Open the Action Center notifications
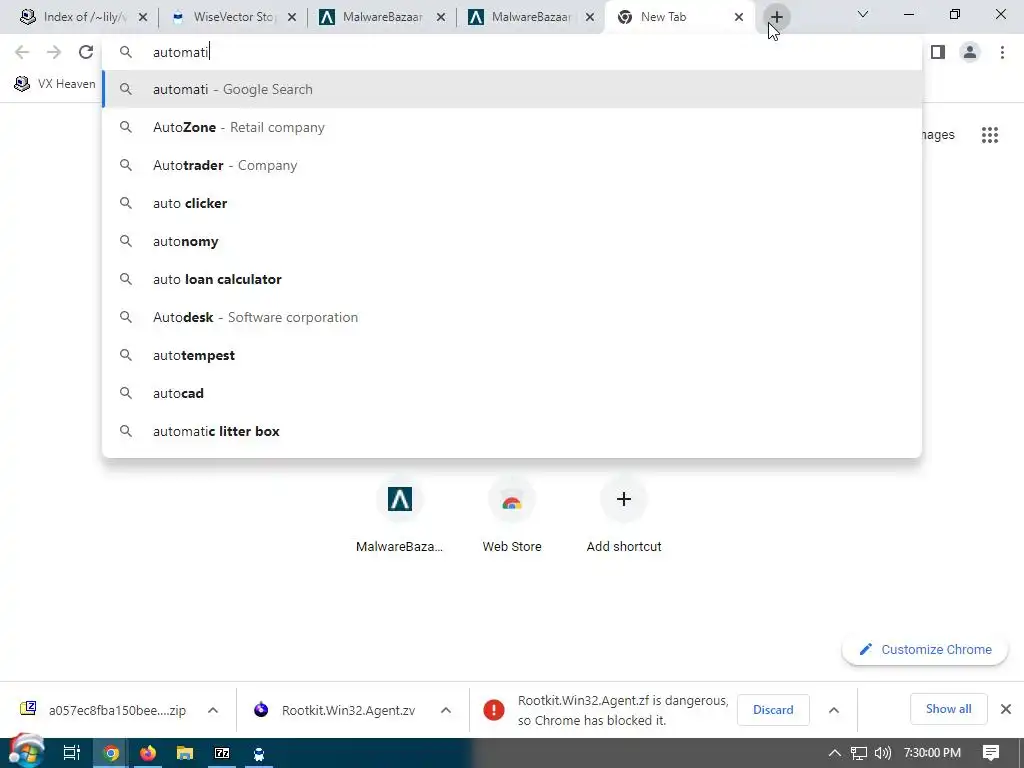The width and height of the screenshot is (1024, 768). (x=991, y=753)
